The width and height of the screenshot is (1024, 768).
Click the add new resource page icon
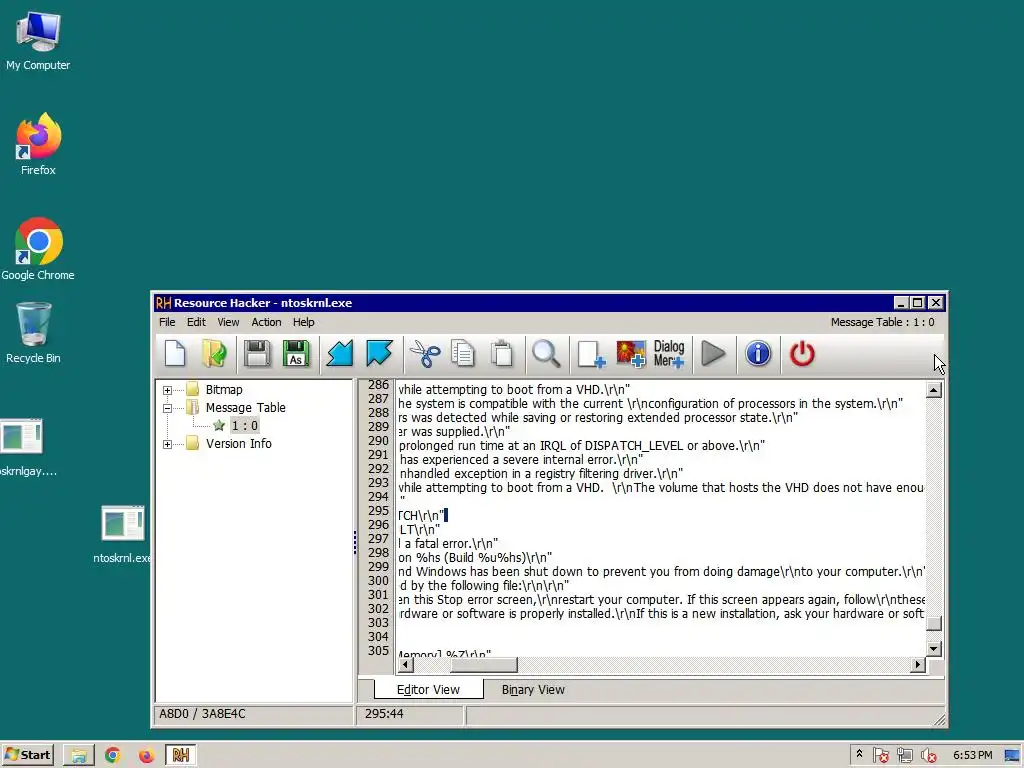pos(591,354)
